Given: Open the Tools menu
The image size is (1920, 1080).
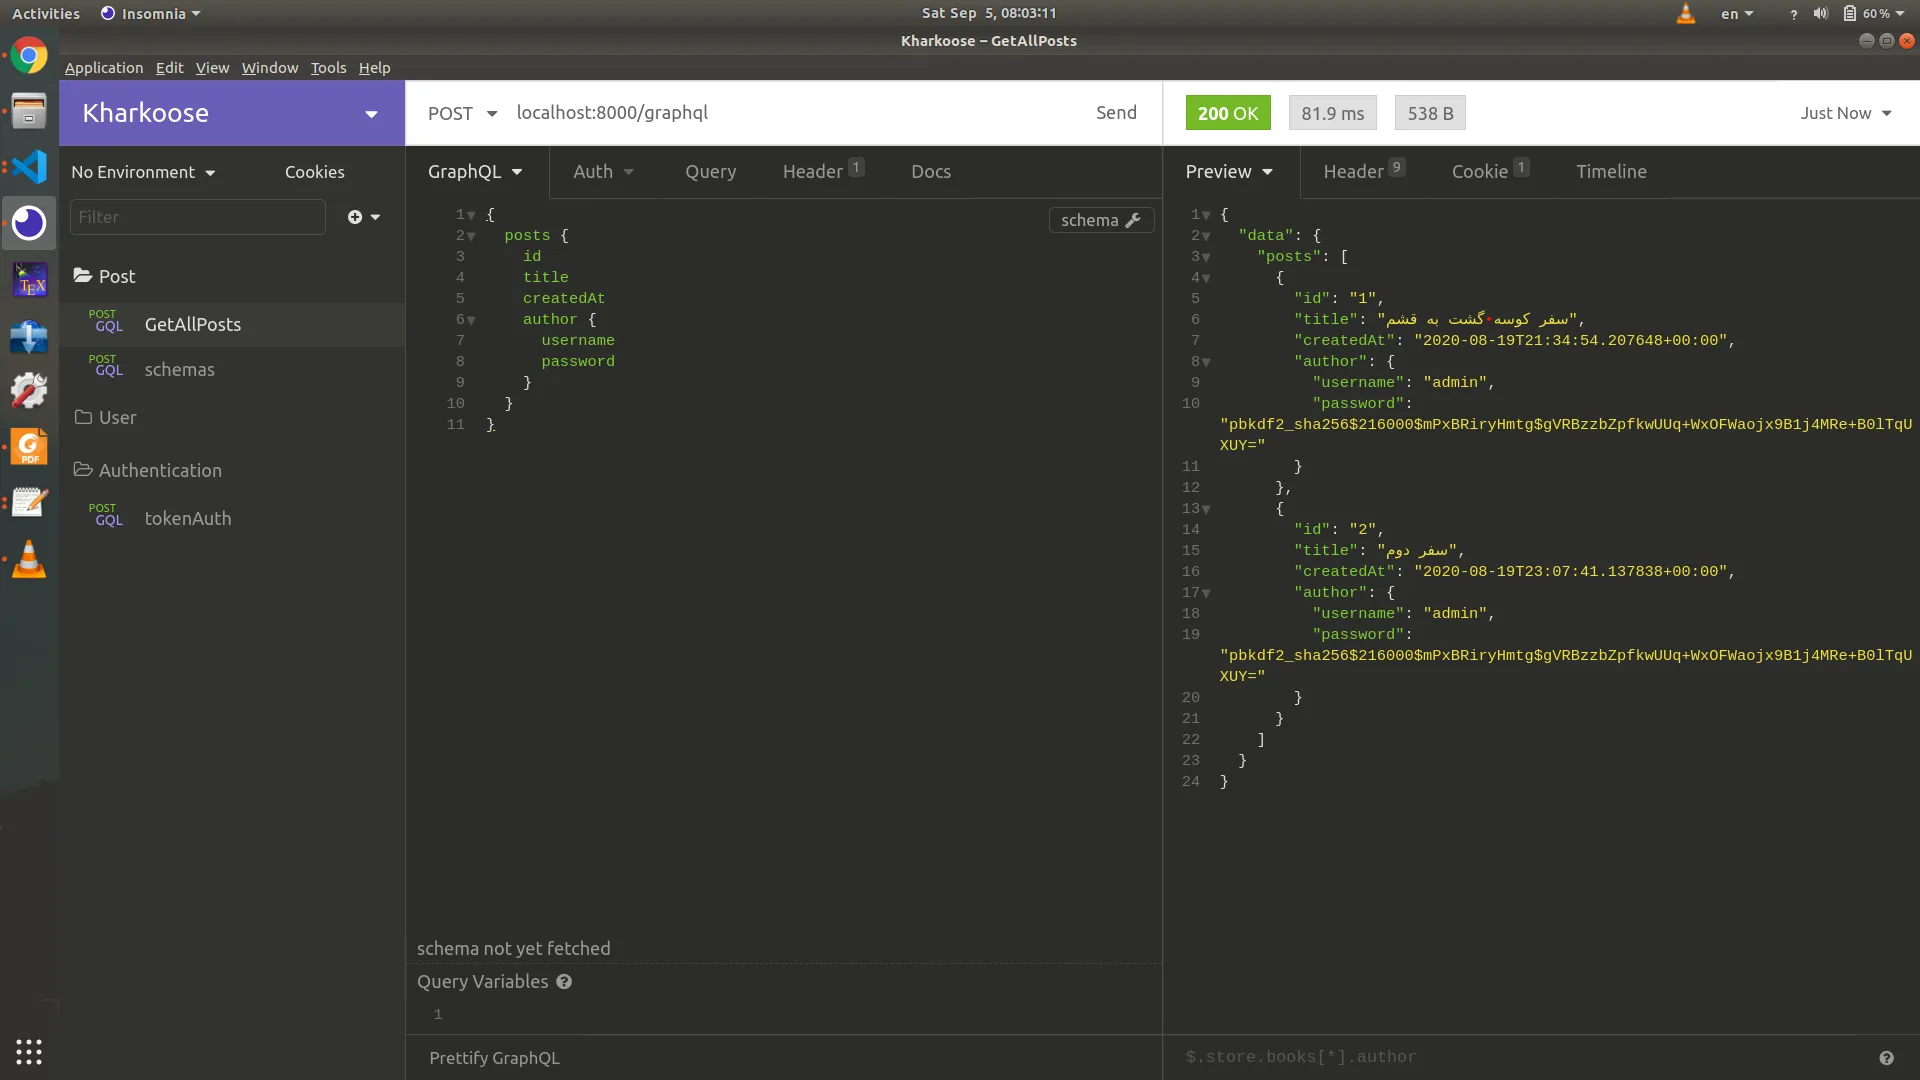Looking at the screenshot, I should (328, 68).
